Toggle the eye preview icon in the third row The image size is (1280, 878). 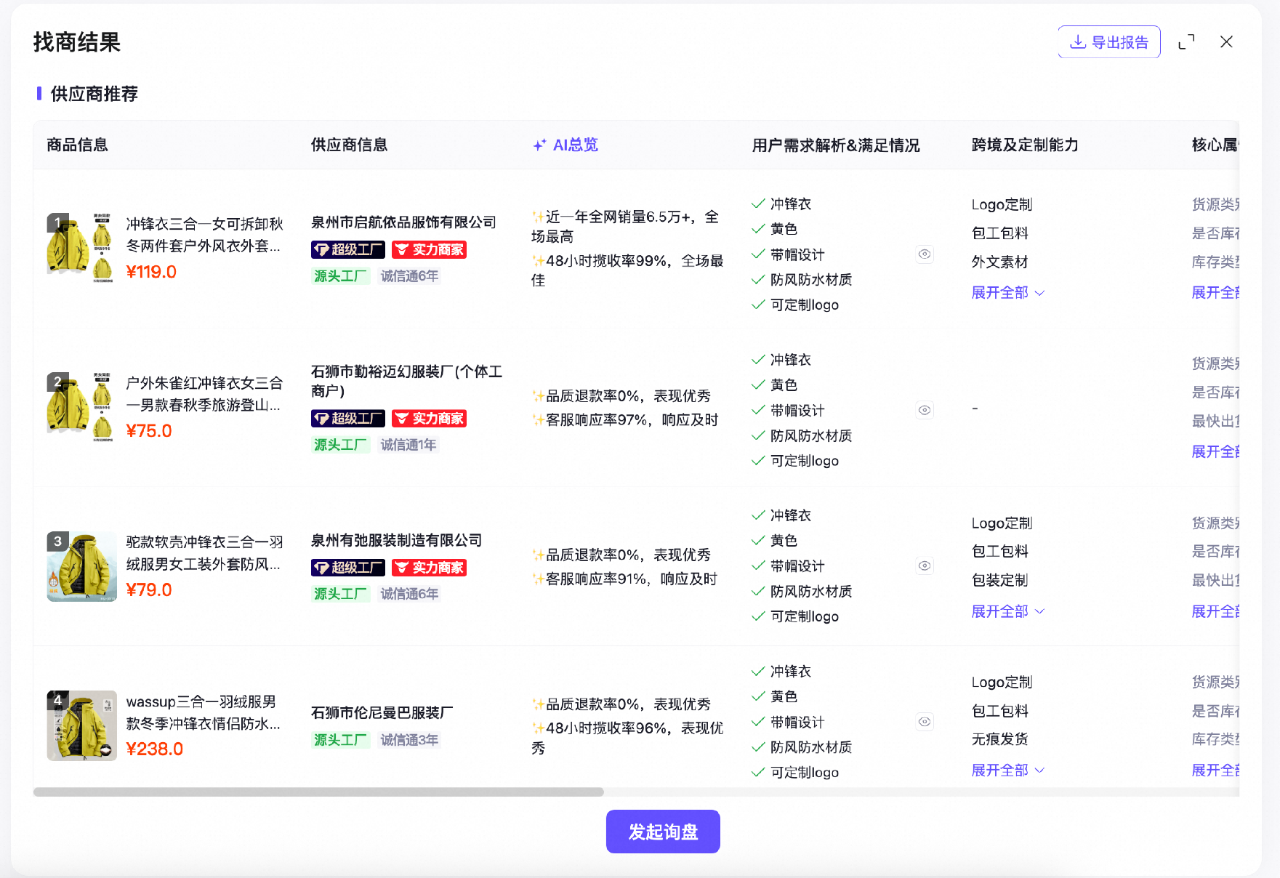(924, 565)
